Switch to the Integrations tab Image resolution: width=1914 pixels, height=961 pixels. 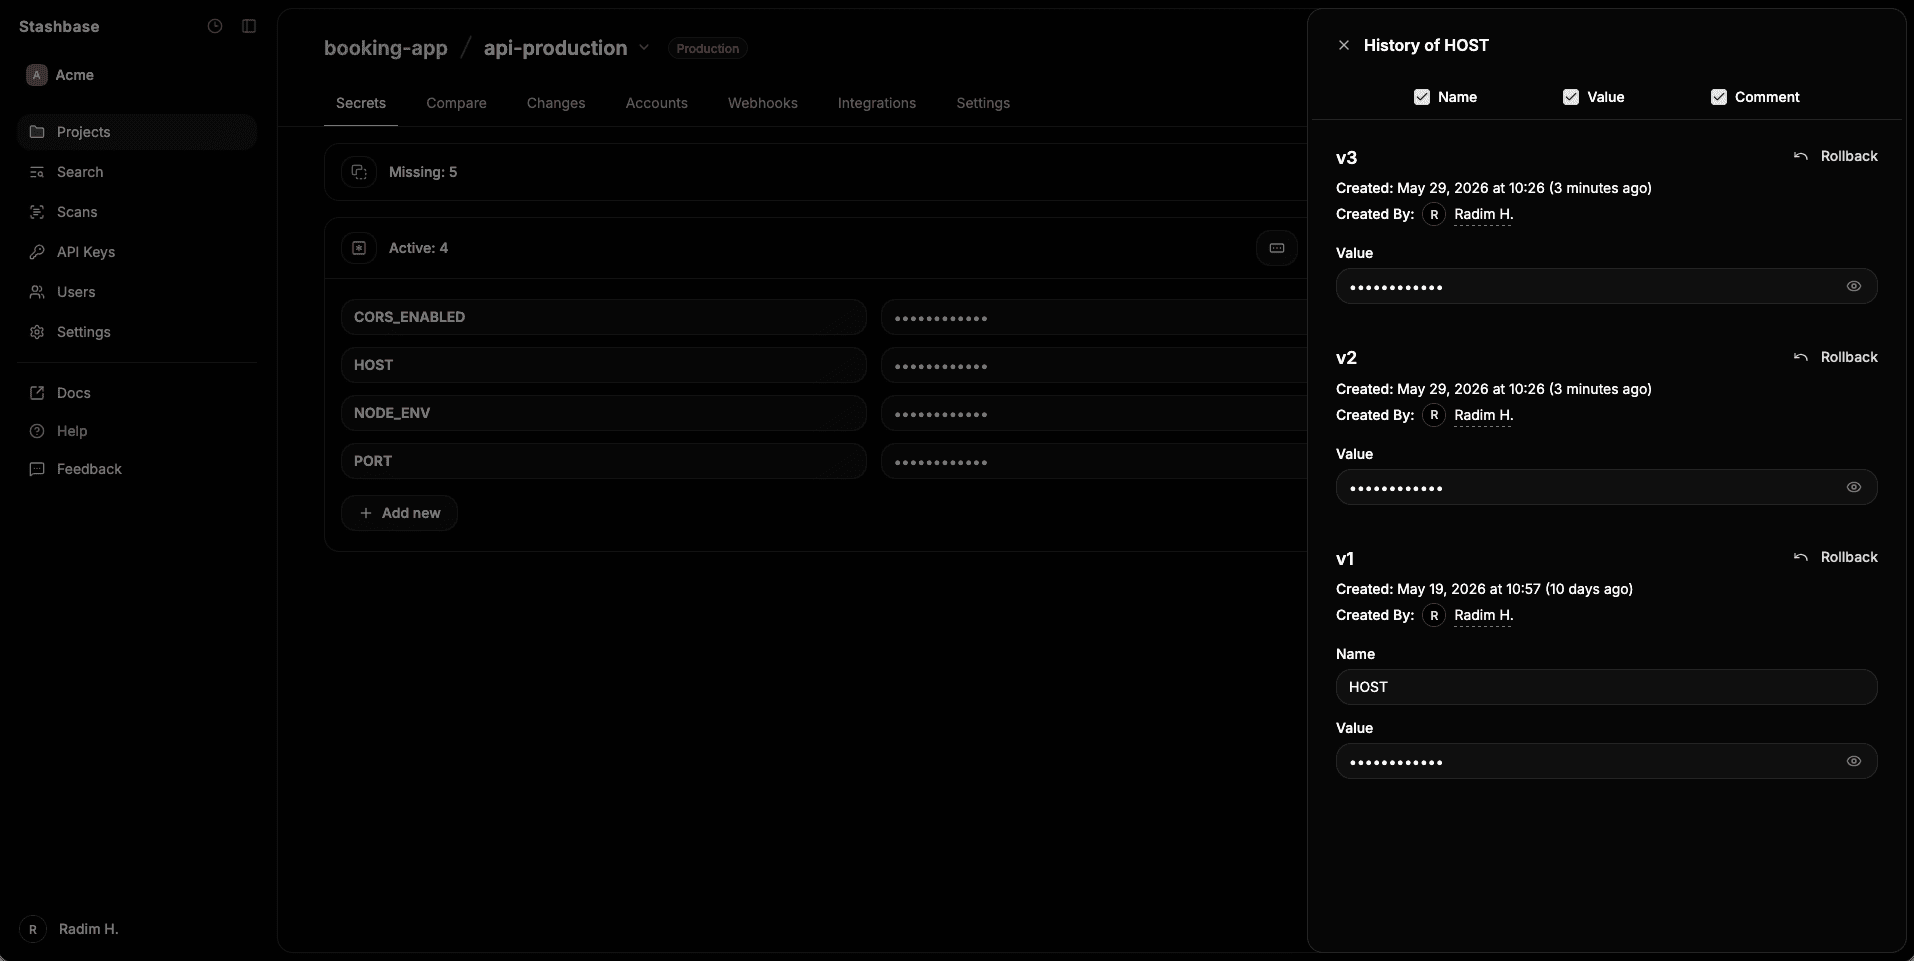[877, 103]
